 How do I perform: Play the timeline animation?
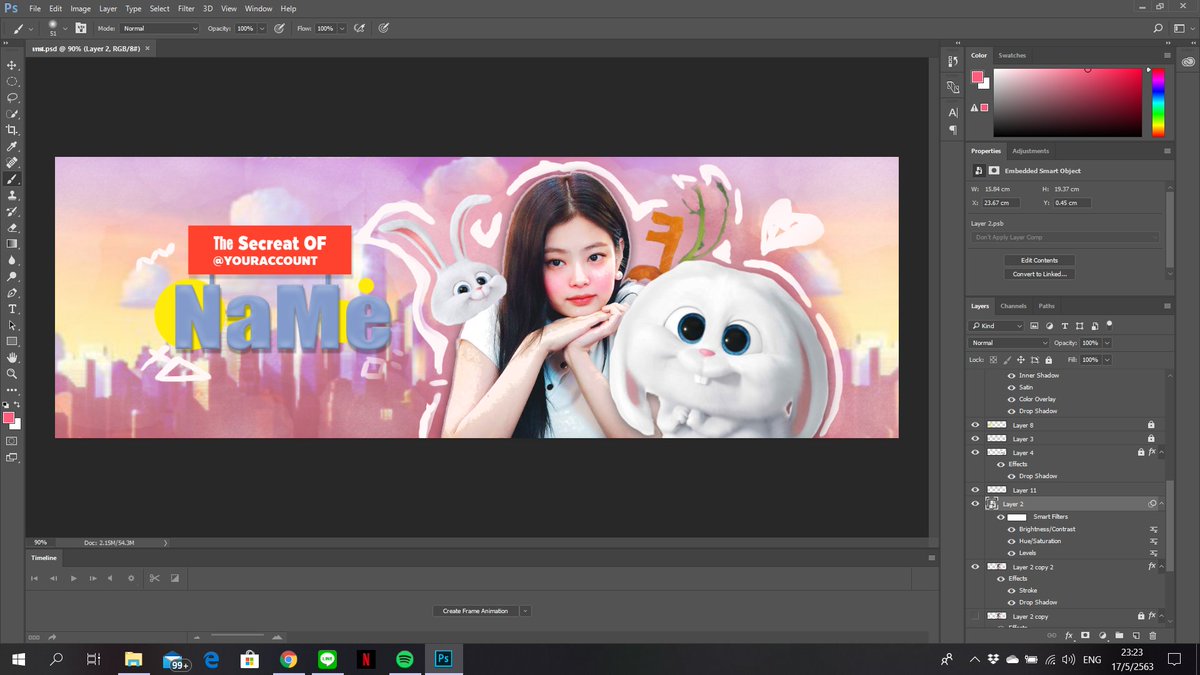(73, 578)
